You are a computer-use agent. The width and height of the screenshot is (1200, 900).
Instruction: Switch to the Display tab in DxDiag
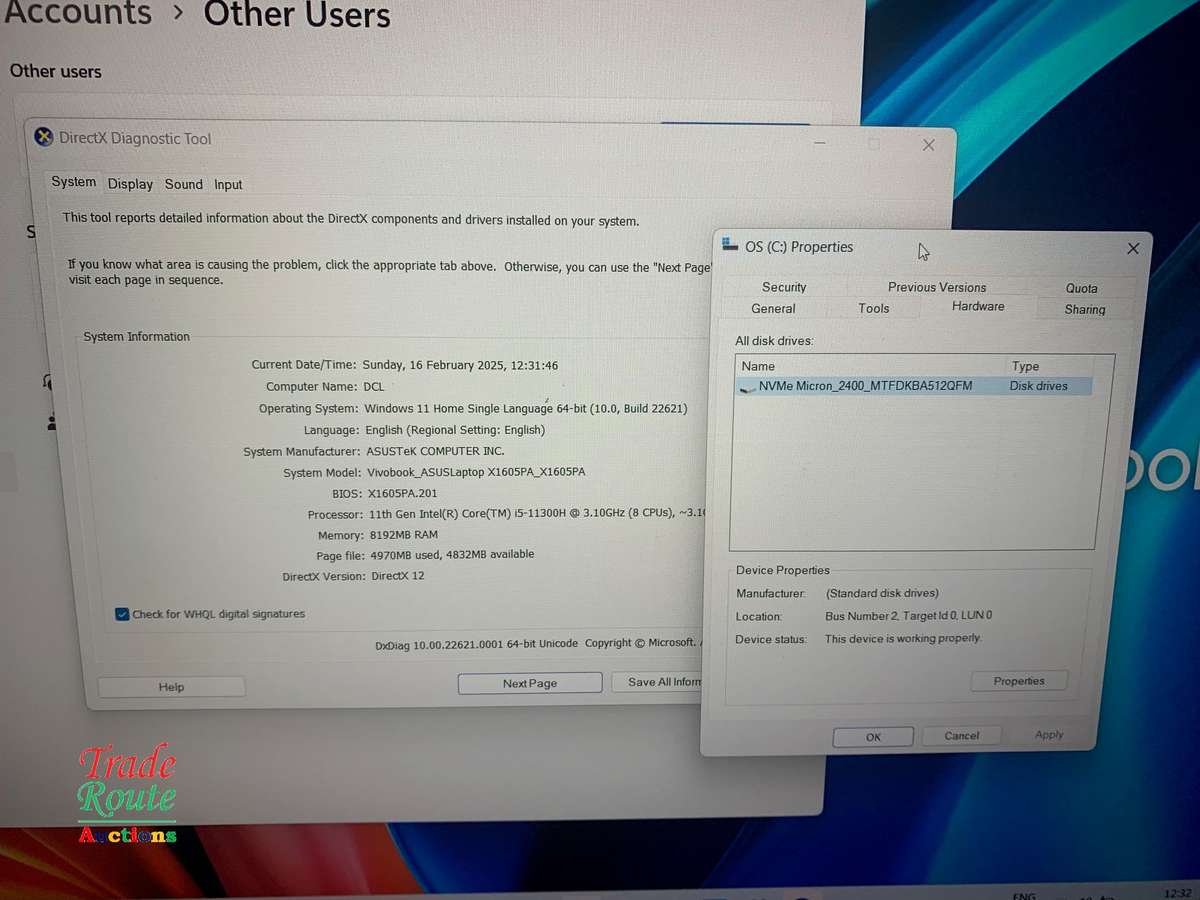tap(130, 184)
